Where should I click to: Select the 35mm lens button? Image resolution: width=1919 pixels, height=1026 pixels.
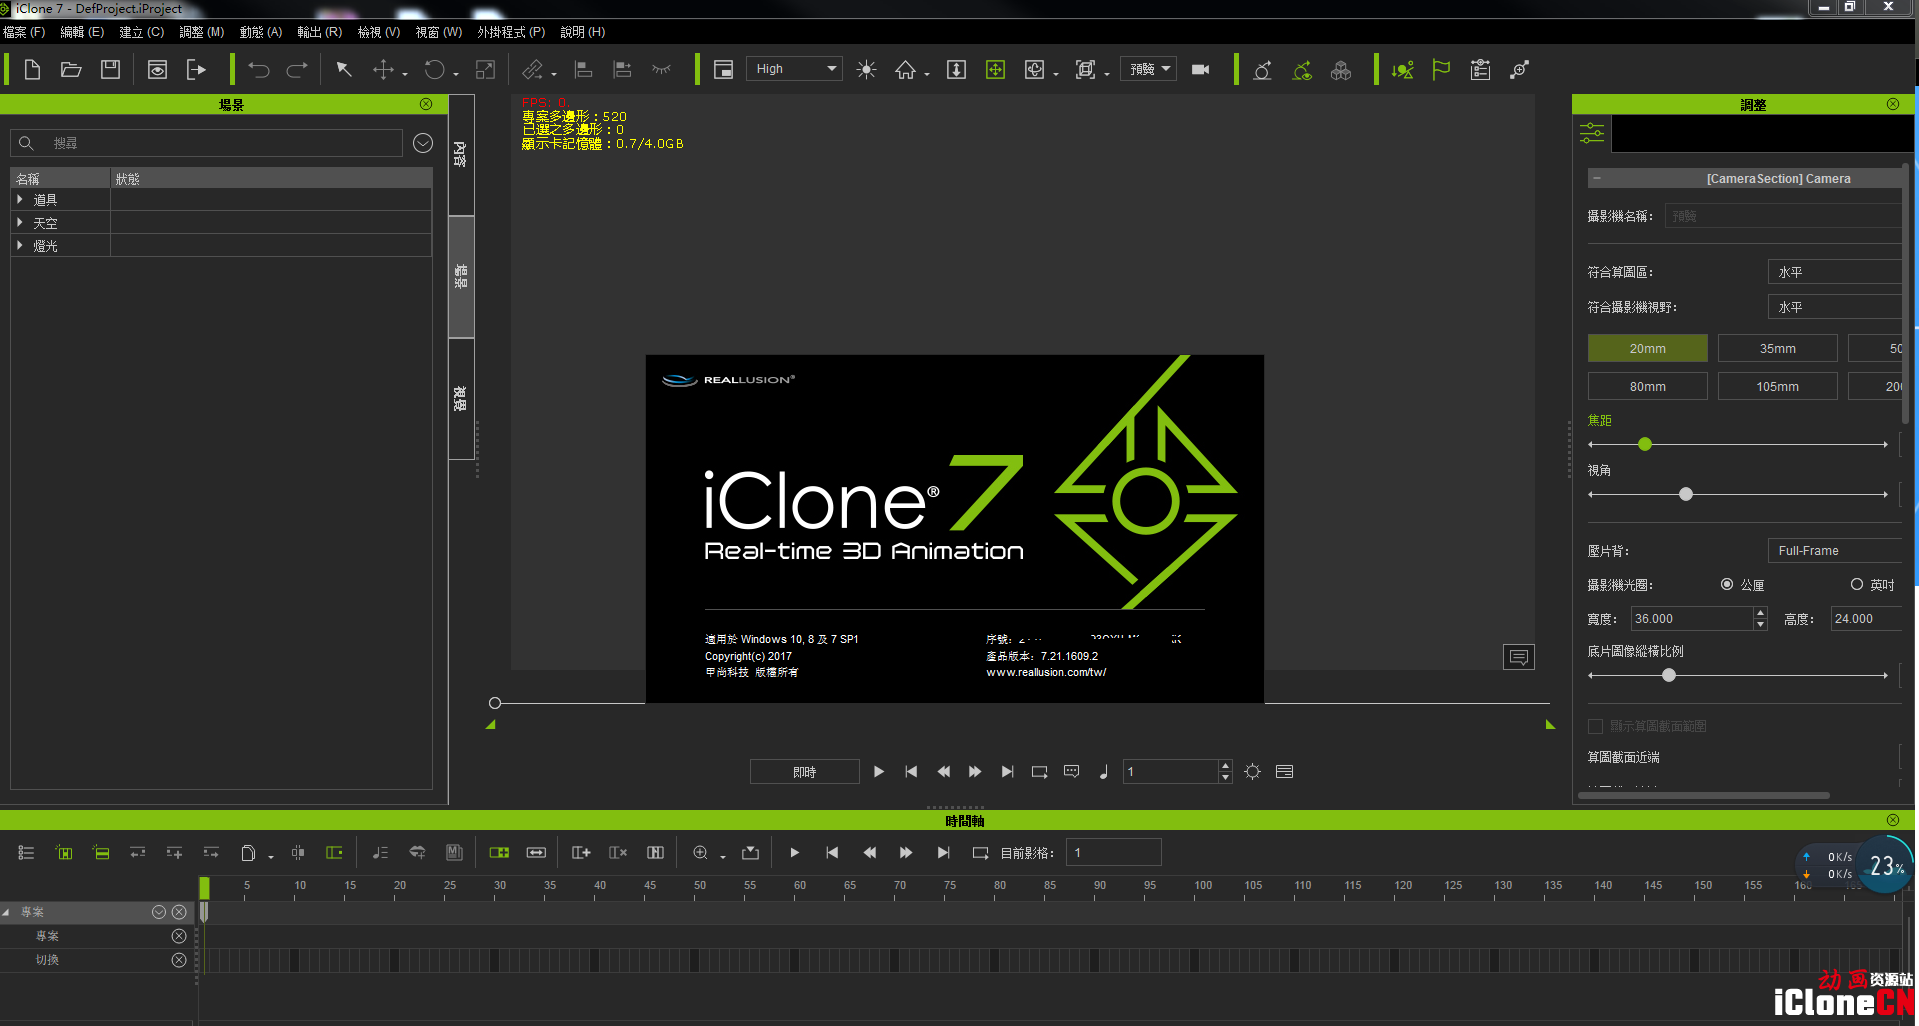[x=1778, y=348]
